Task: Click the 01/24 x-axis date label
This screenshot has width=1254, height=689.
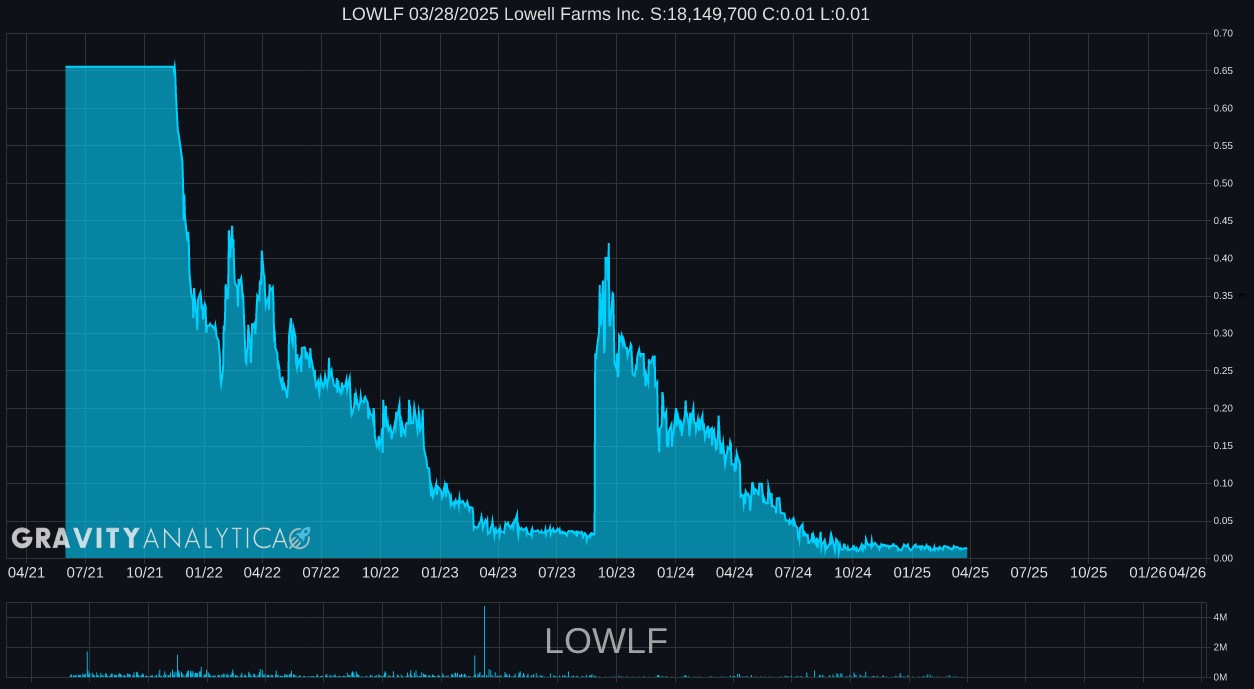Action: pos(676,572)
